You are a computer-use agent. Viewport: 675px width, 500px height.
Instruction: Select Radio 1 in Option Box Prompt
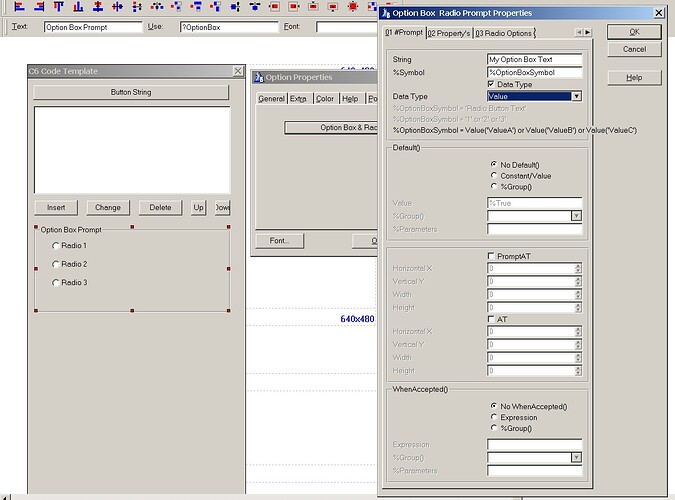(56, 245)
